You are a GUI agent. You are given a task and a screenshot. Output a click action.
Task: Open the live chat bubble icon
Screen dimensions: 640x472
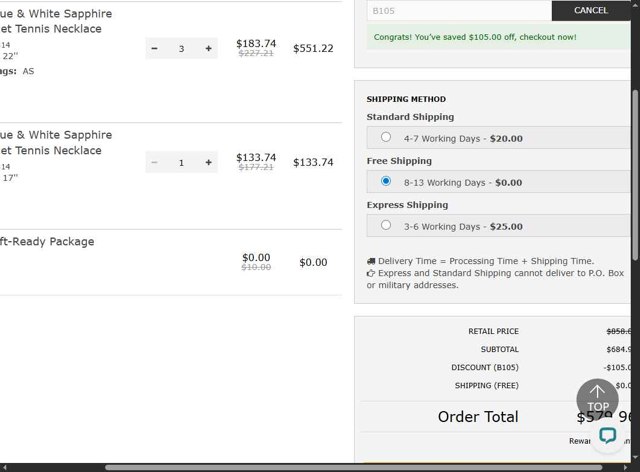[x=607, y=435]
